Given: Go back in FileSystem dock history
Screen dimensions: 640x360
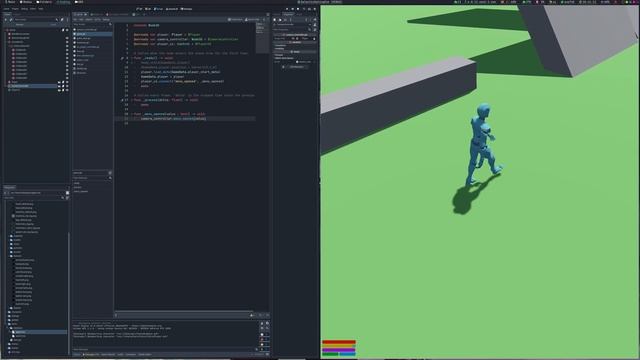Looking at the screenshot, I should tap(4, 193).
